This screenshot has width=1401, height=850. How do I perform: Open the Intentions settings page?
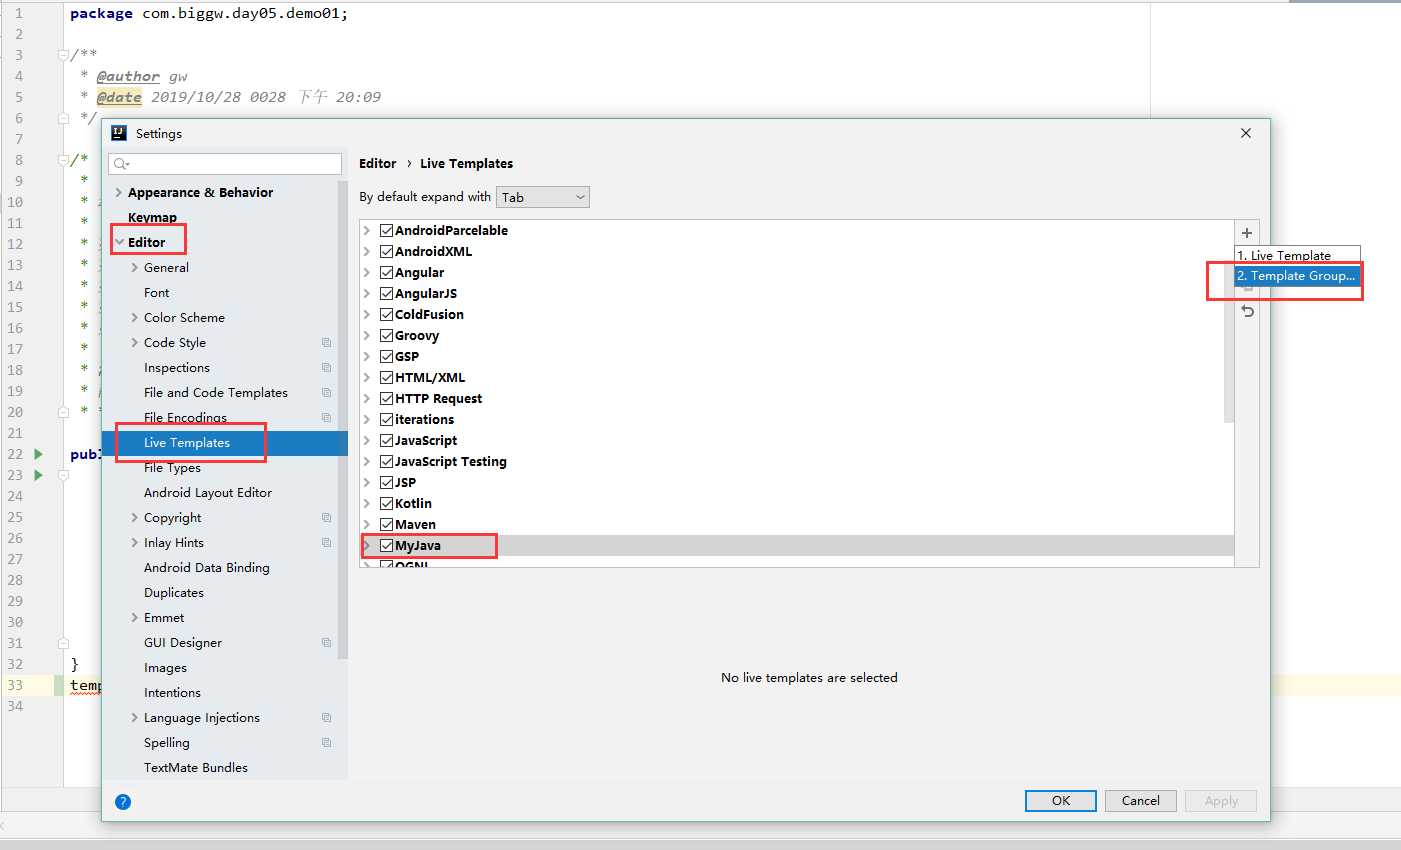coord(172,693)
